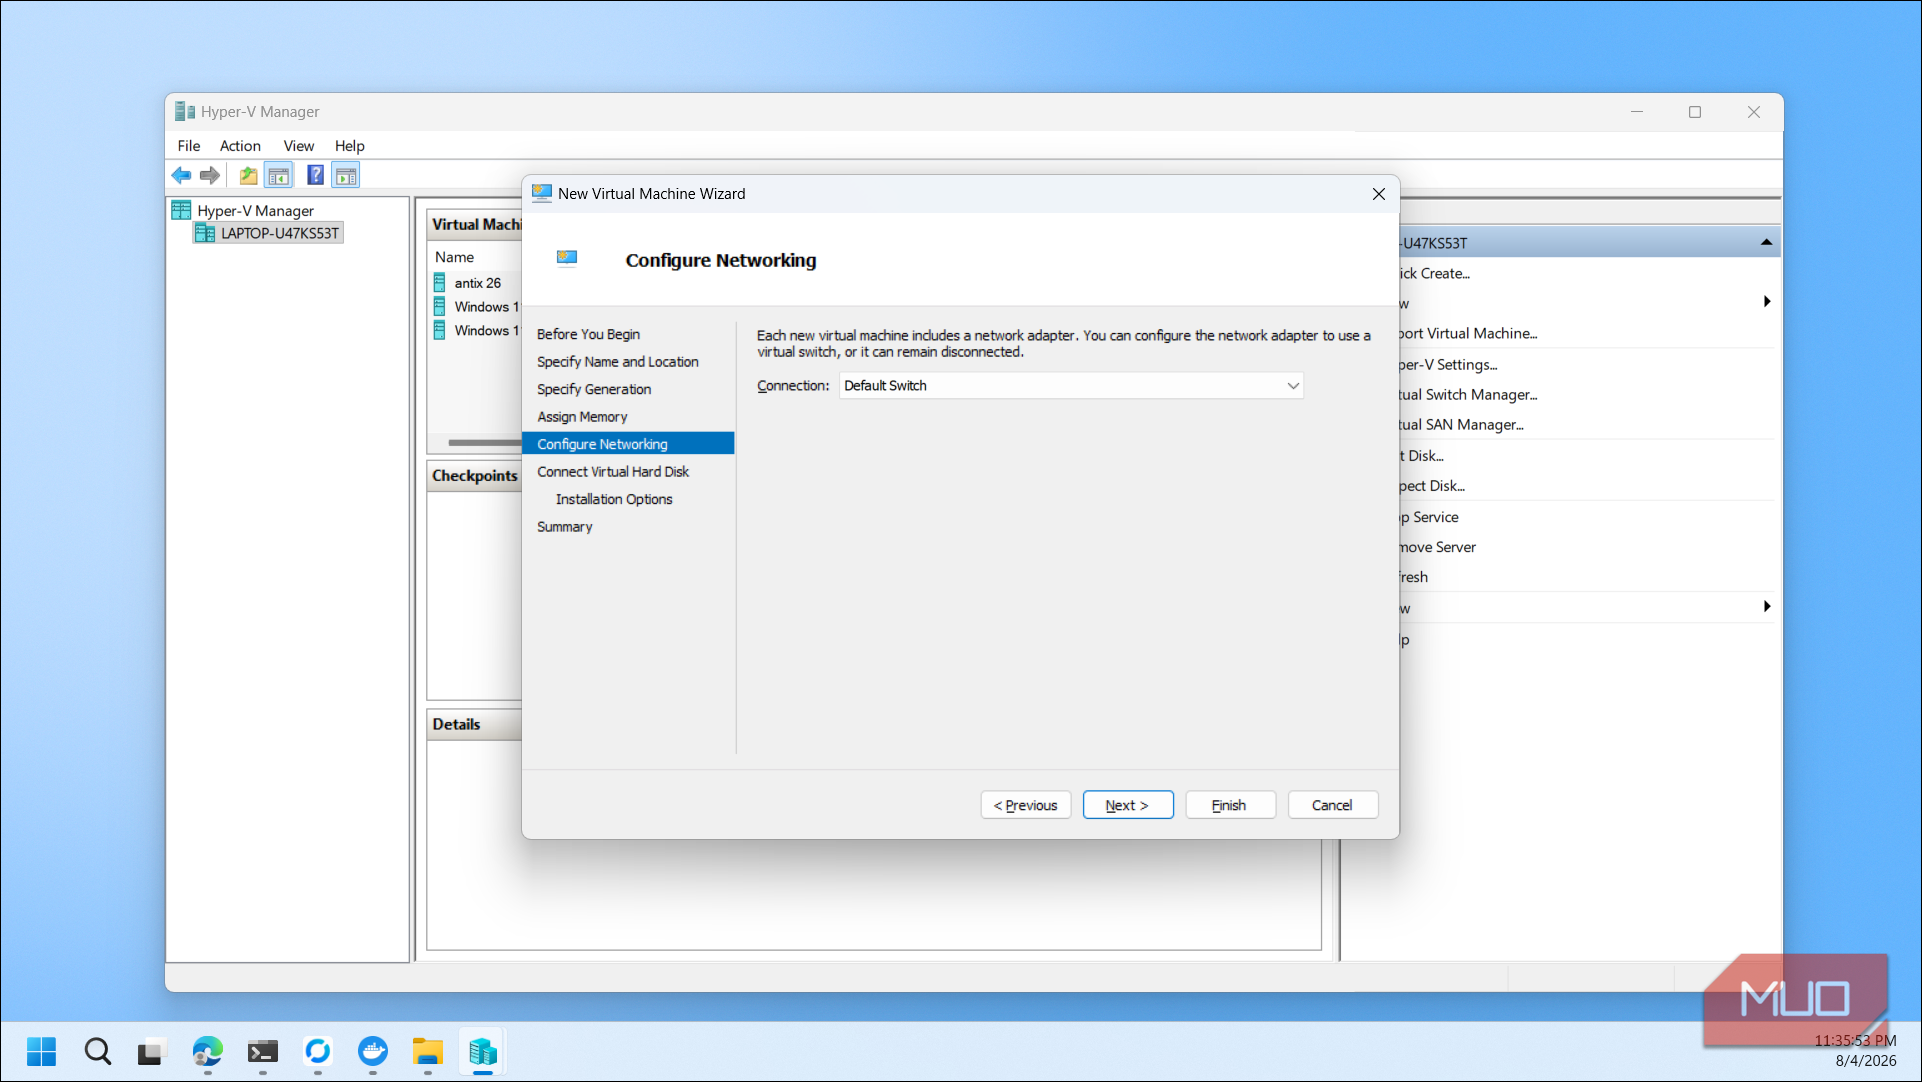
Task: Click Finish in the wizard
Action: (1230, 805)
